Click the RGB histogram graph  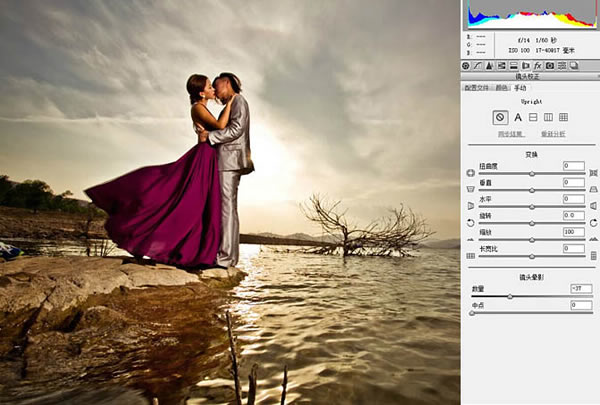[531, 14]
